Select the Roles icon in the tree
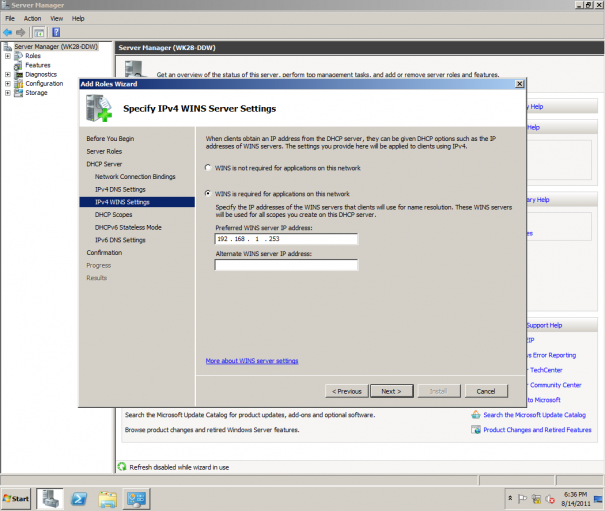Viewport: 605px width, 511px height. pos(19,56)
